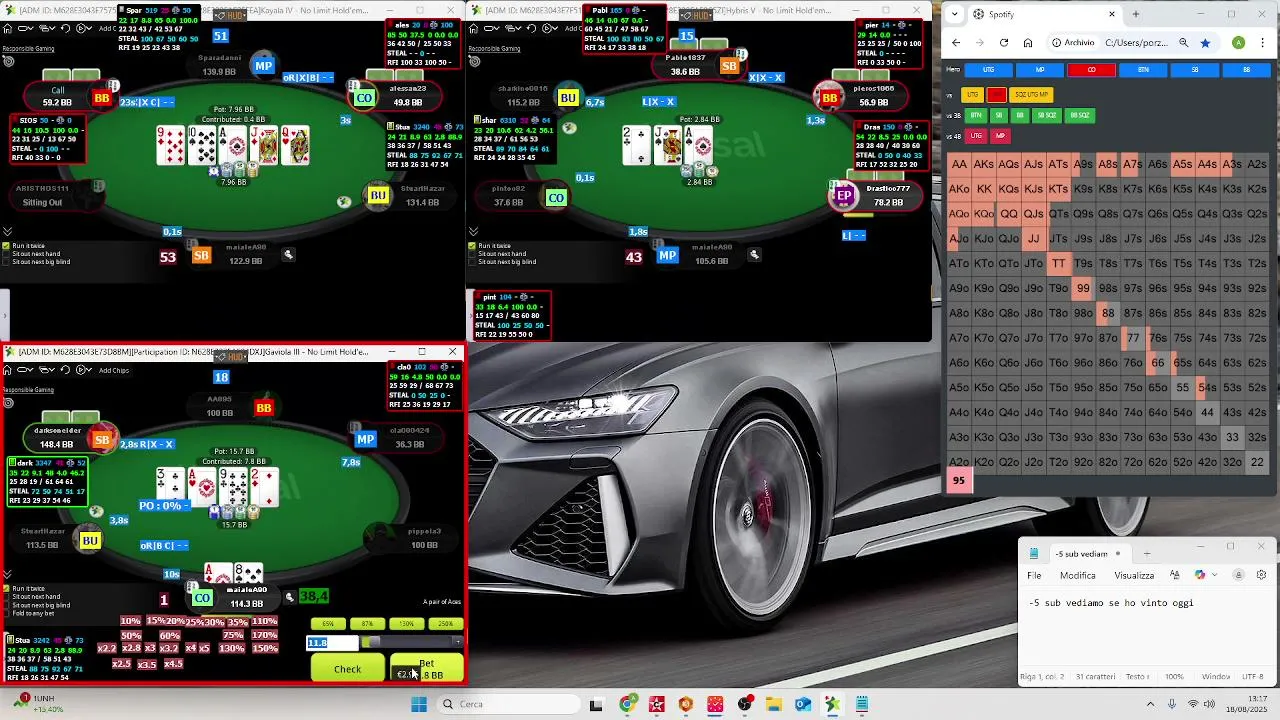This screenshot has width=1280, height=720.
Task: Expand the options chevron in Kayala IV table
Action: (x=7, y=231)
